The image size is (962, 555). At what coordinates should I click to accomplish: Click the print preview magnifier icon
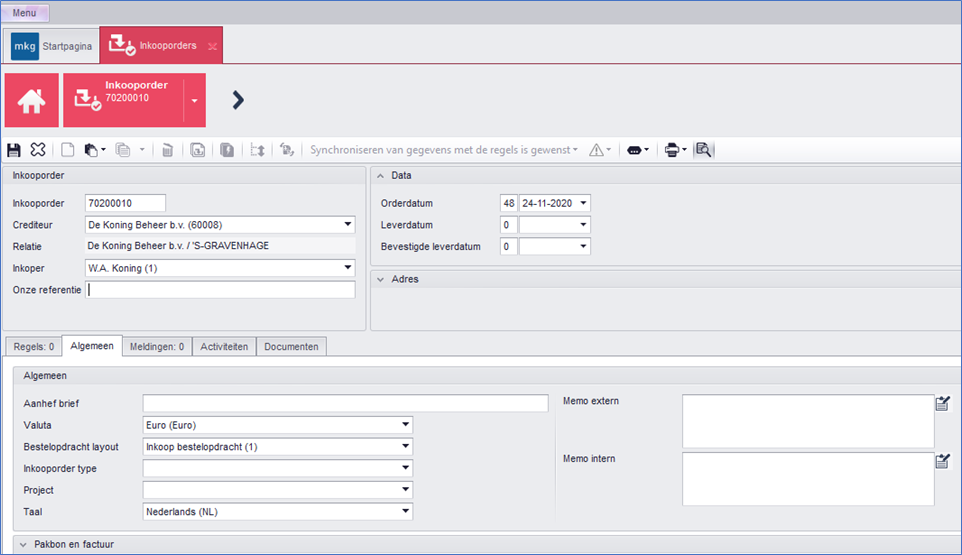(x=703, y=150)
